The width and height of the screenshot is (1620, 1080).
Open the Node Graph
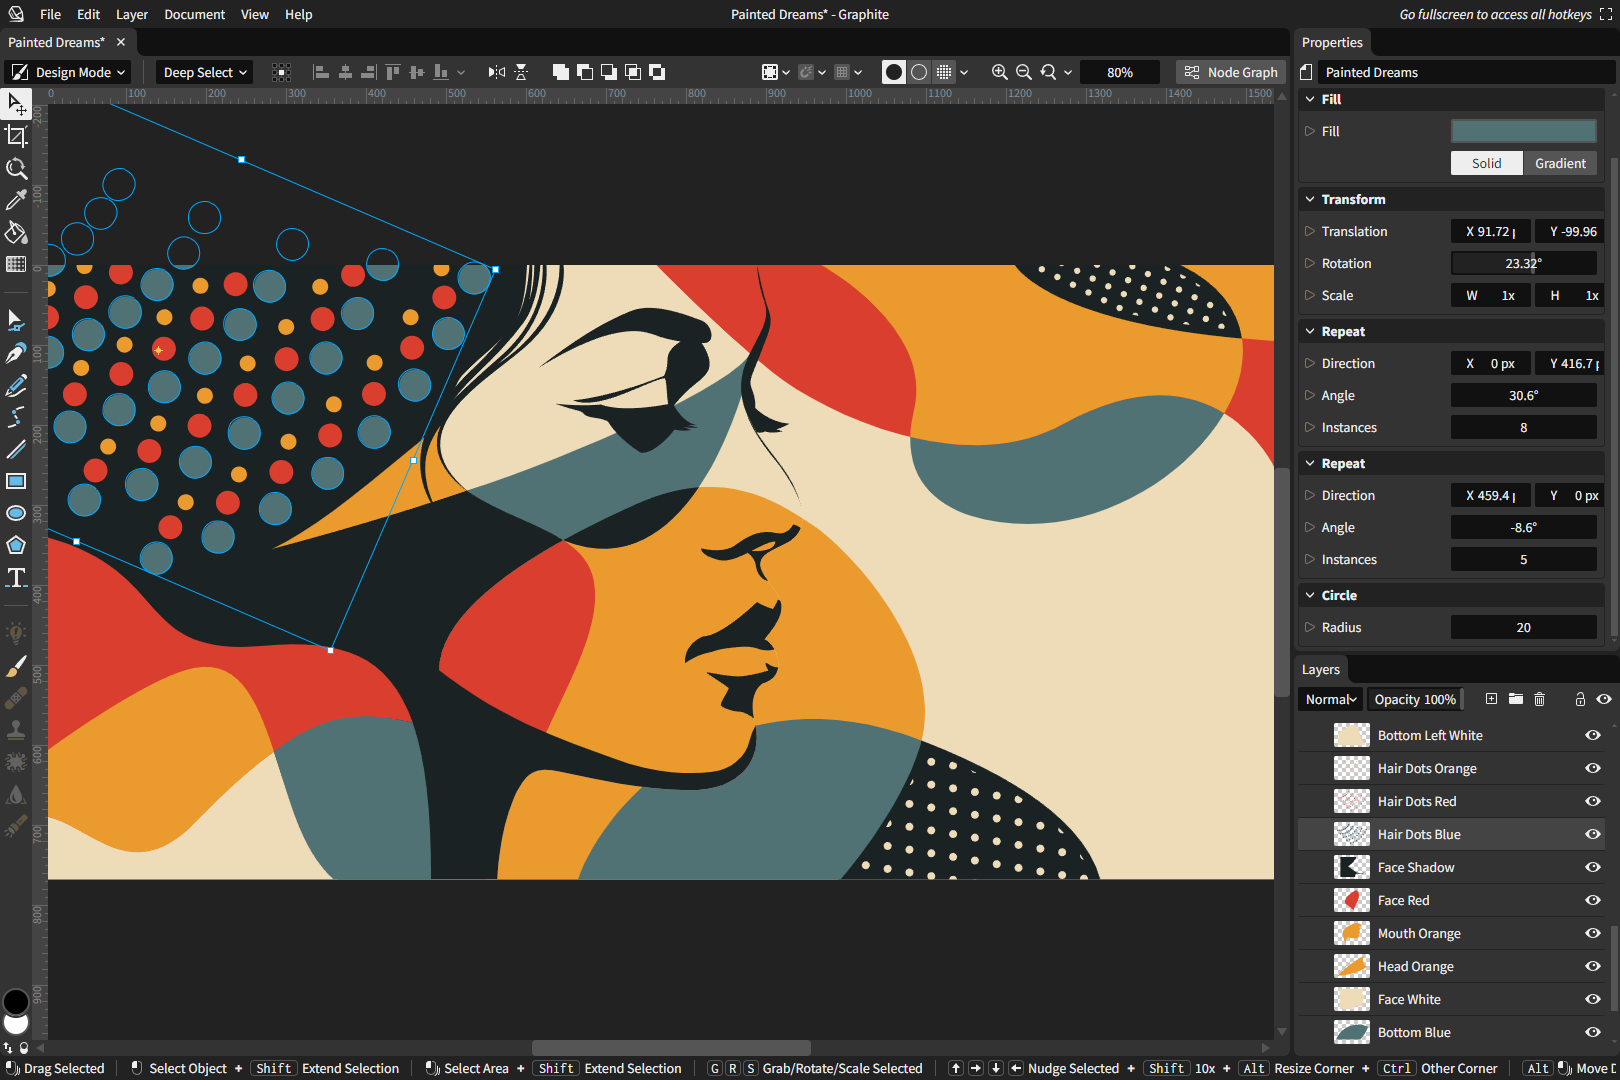point(1231,72)
